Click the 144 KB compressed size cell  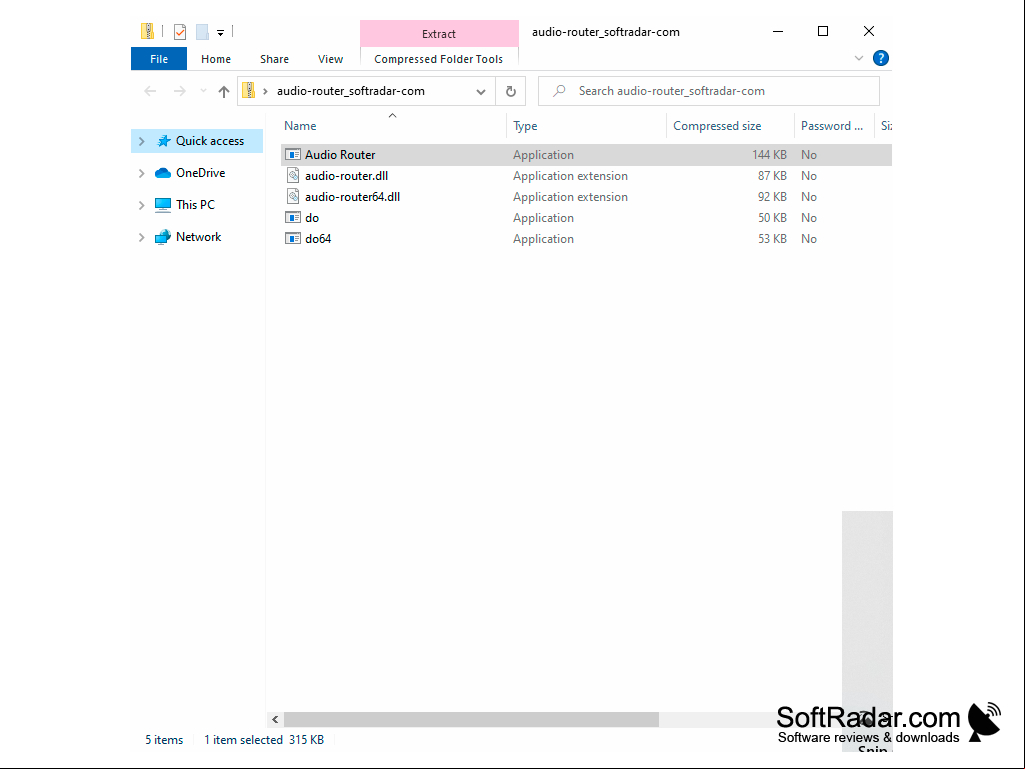pyautogui.click(x=769, y=155)
